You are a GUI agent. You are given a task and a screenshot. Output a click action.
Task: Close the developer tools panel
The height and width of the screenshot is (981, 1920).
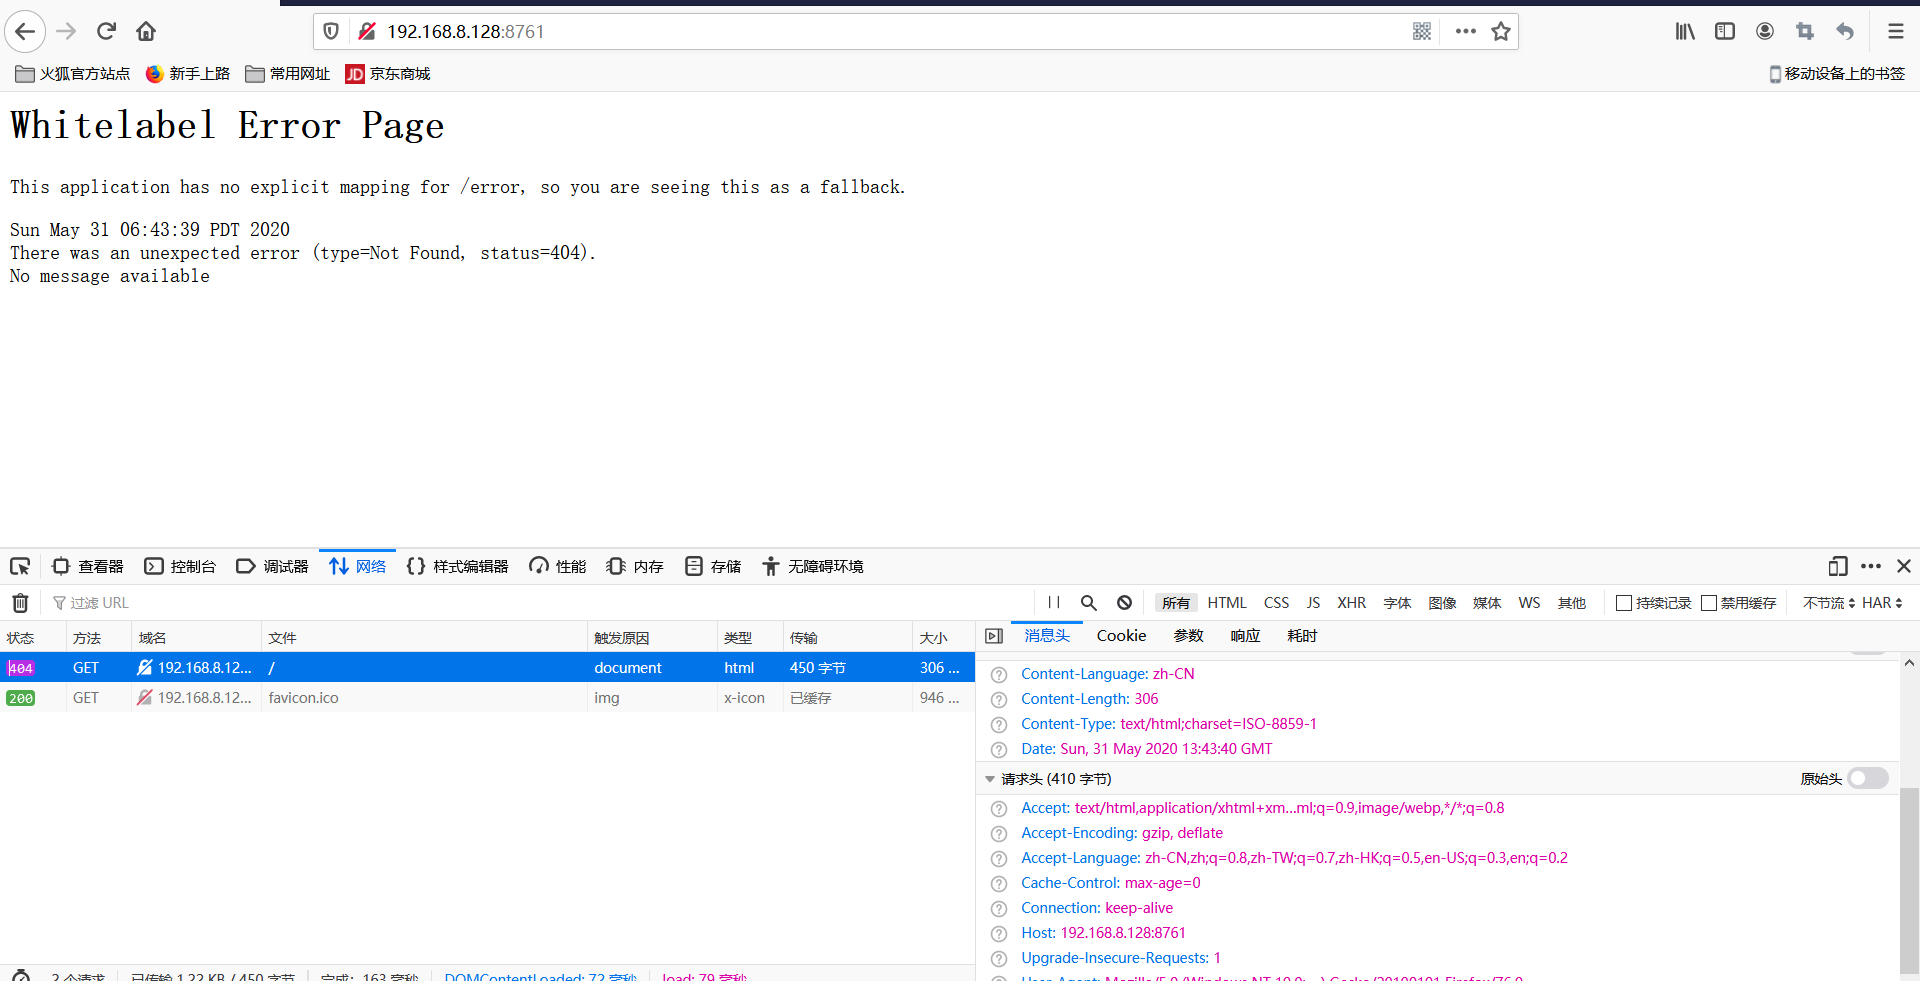[1904, 567]
